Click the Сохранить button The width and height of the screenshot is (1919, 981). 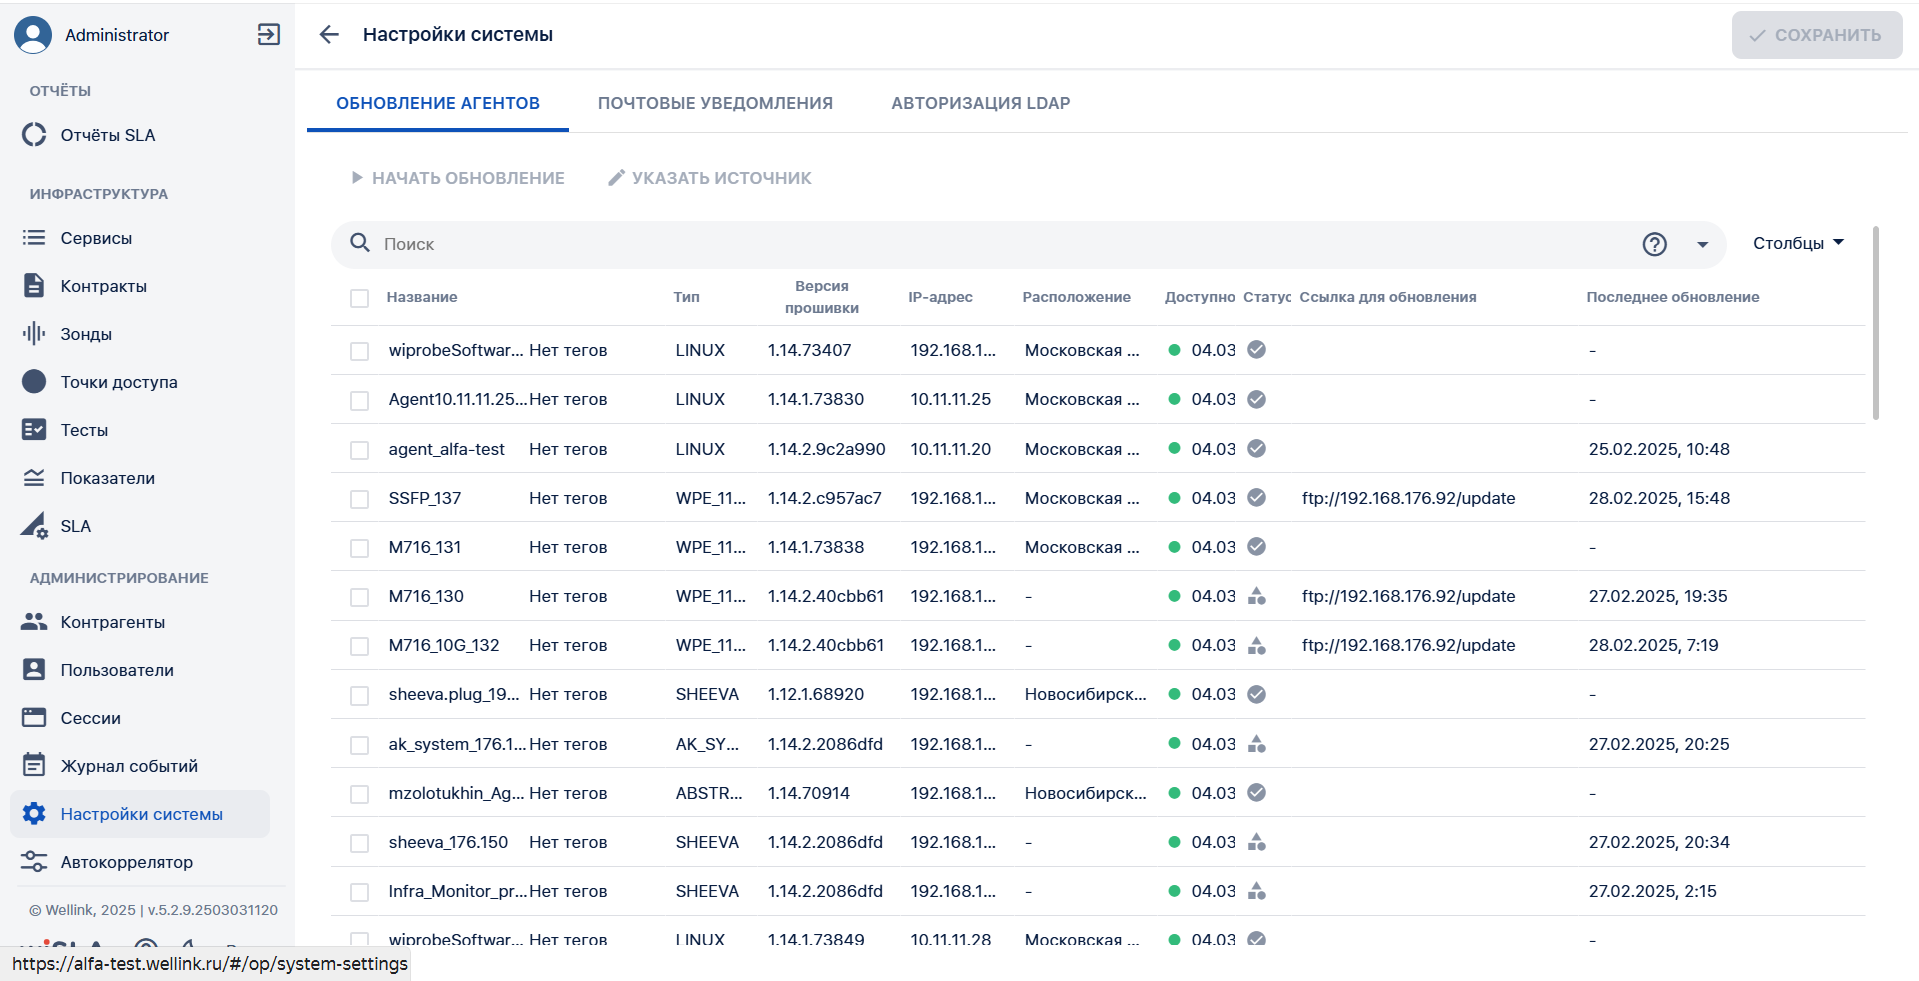pyautogui.click(x=1816, y=35)
